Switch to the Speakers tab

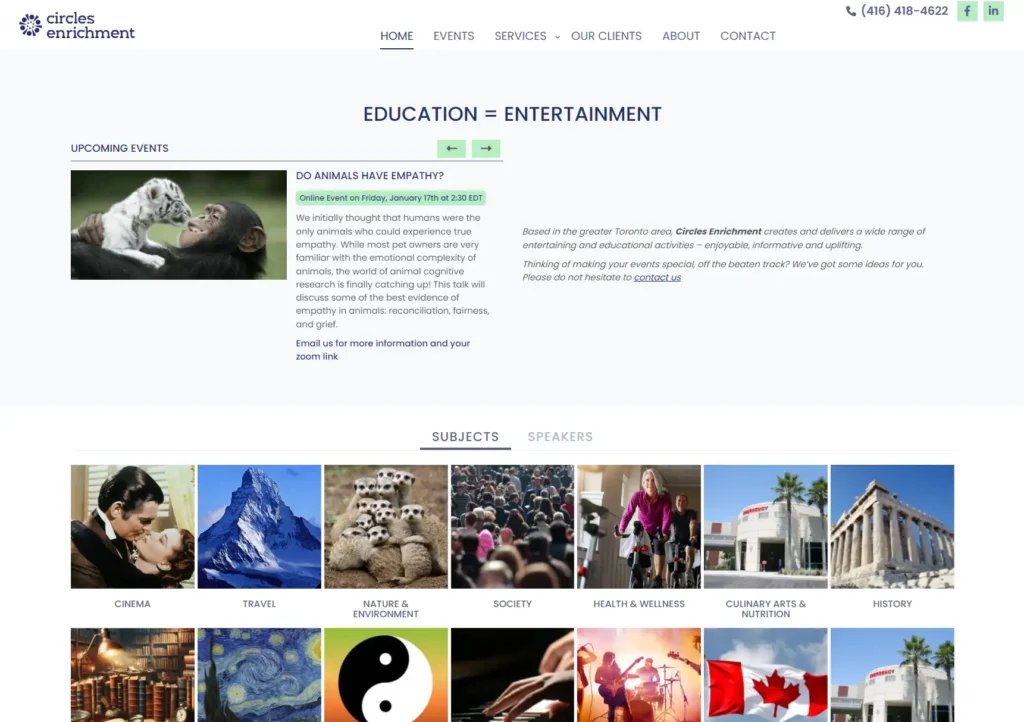[x=560, y=437]
